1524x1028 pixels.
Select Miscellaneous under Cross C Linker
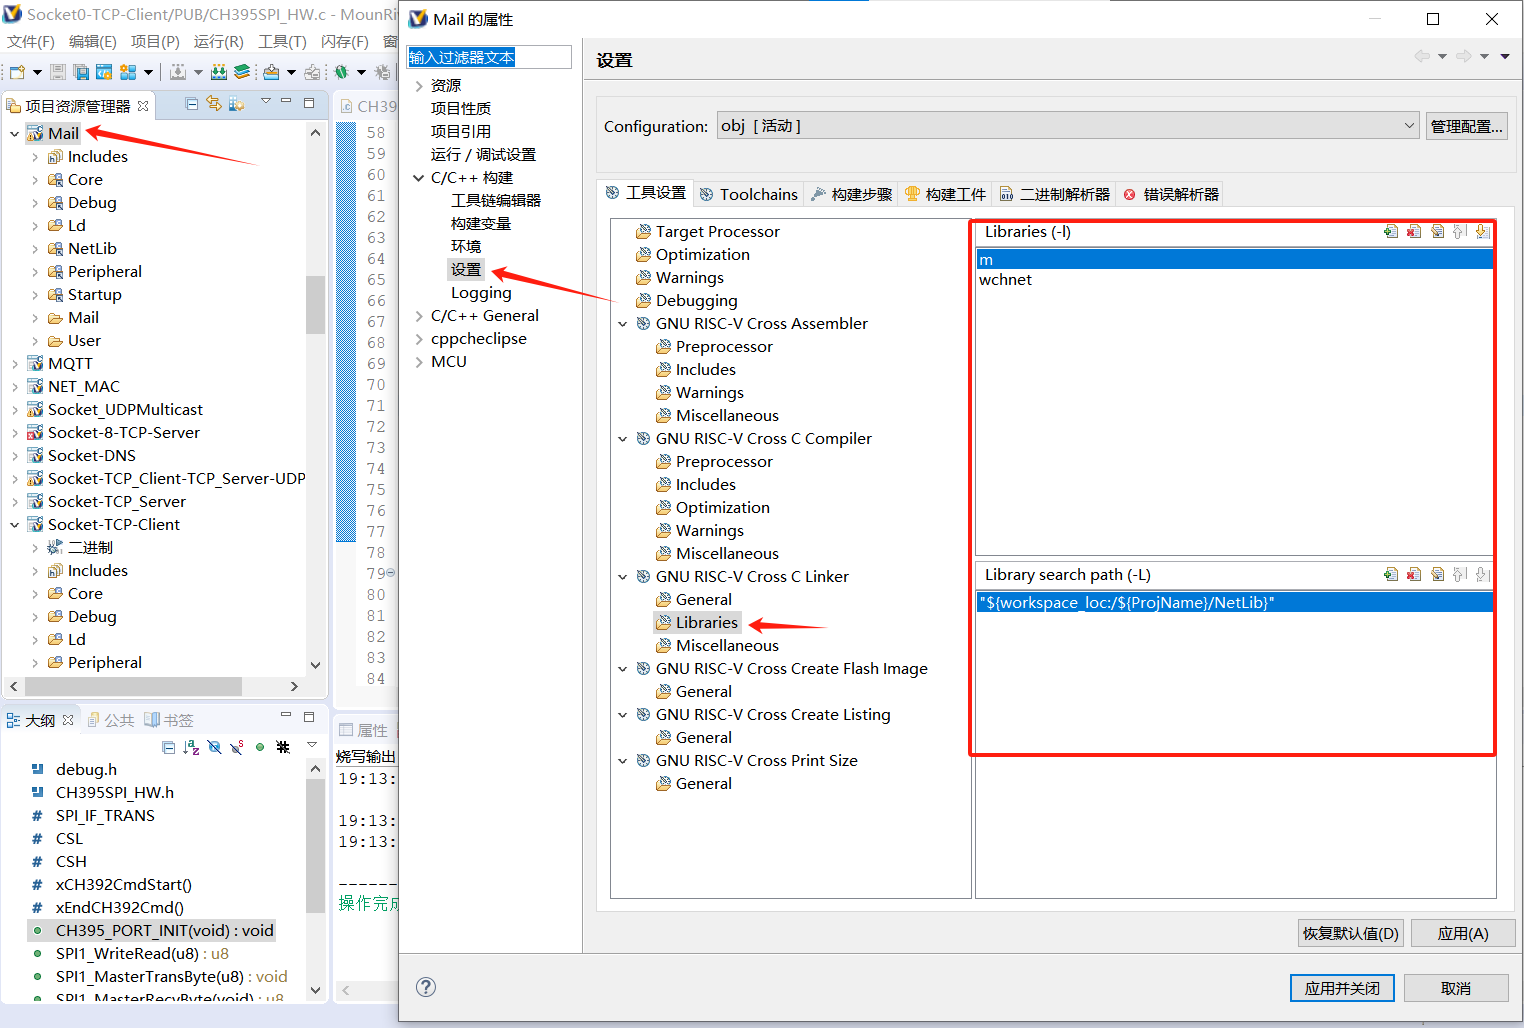pos(727,646)
